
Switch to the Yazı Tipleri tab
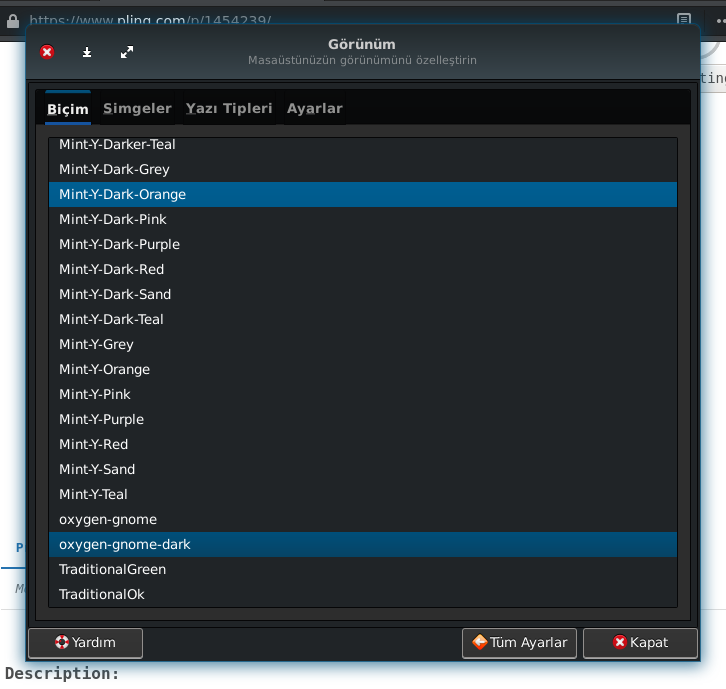229,108
